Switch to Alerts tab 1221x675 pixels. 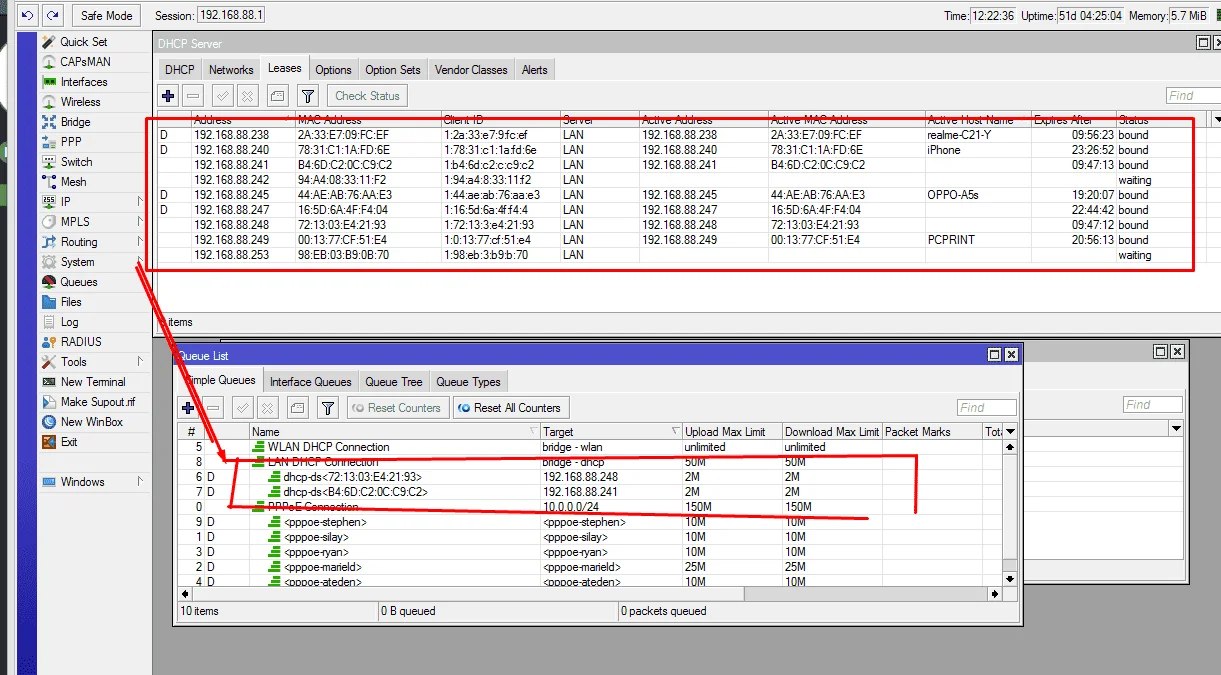point(535,70)
